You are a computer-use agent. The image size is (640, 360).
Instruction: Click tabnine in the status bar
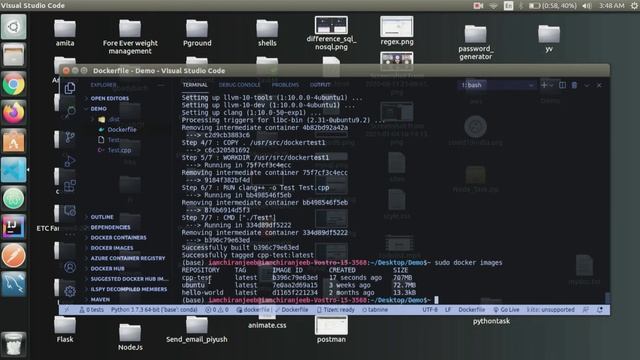pyautogui.click(x=375, y=310)
